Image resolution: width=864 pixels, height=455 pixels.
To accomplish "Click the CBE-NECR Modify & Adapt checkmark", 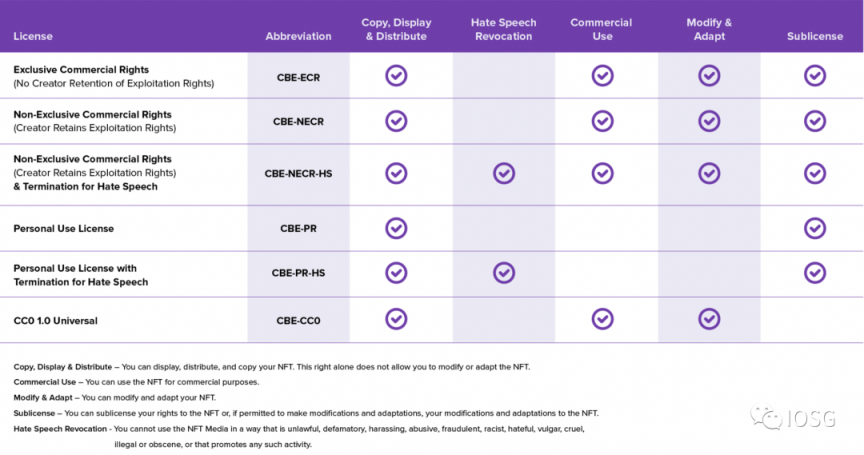I will pos(709,121).
